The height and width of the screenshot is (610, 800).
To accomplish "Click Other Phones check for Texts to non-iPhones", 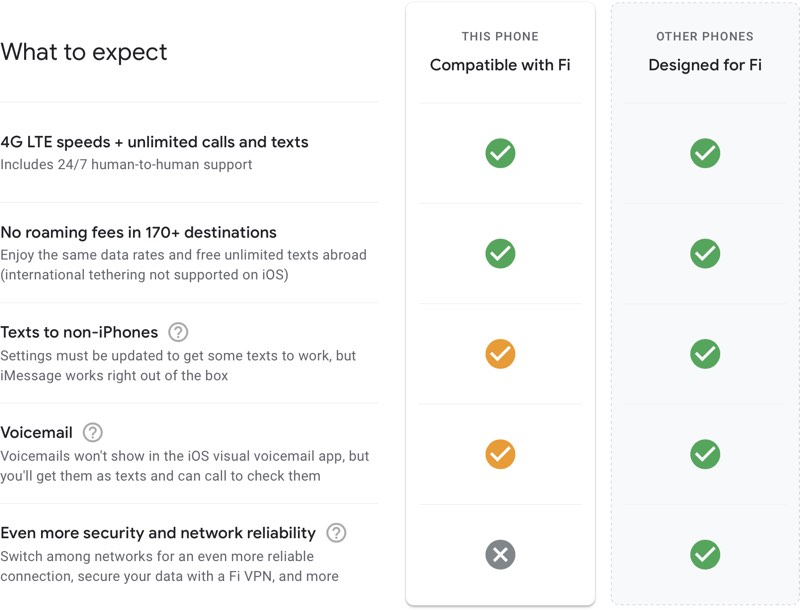I will click(x=705, y=354).
